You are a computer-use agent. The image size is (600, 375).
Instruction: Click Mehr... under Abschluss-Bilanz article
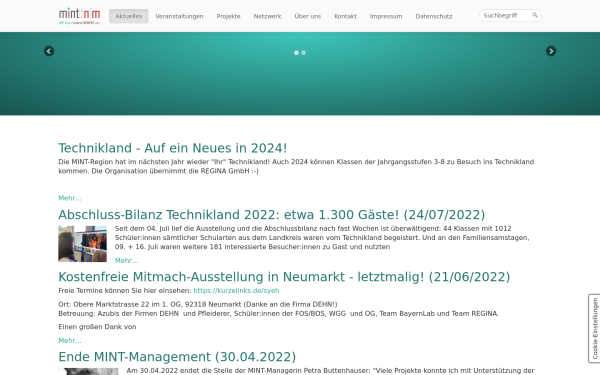point(126,261)
